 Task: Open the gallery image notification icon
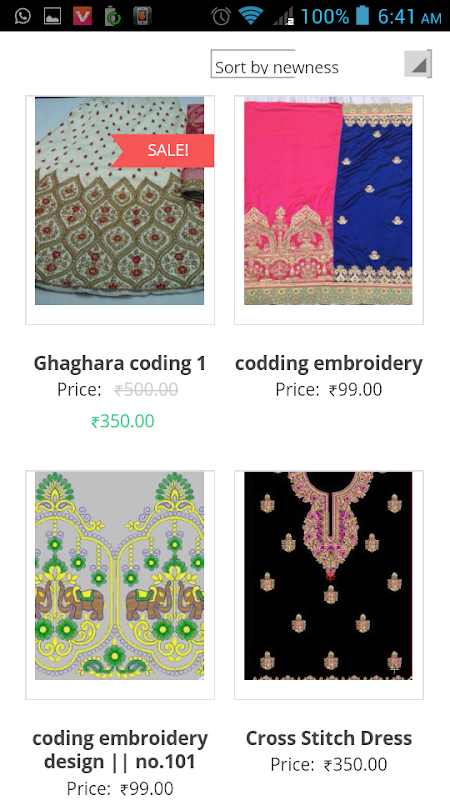pyautogui.click(x=52, y=16)
